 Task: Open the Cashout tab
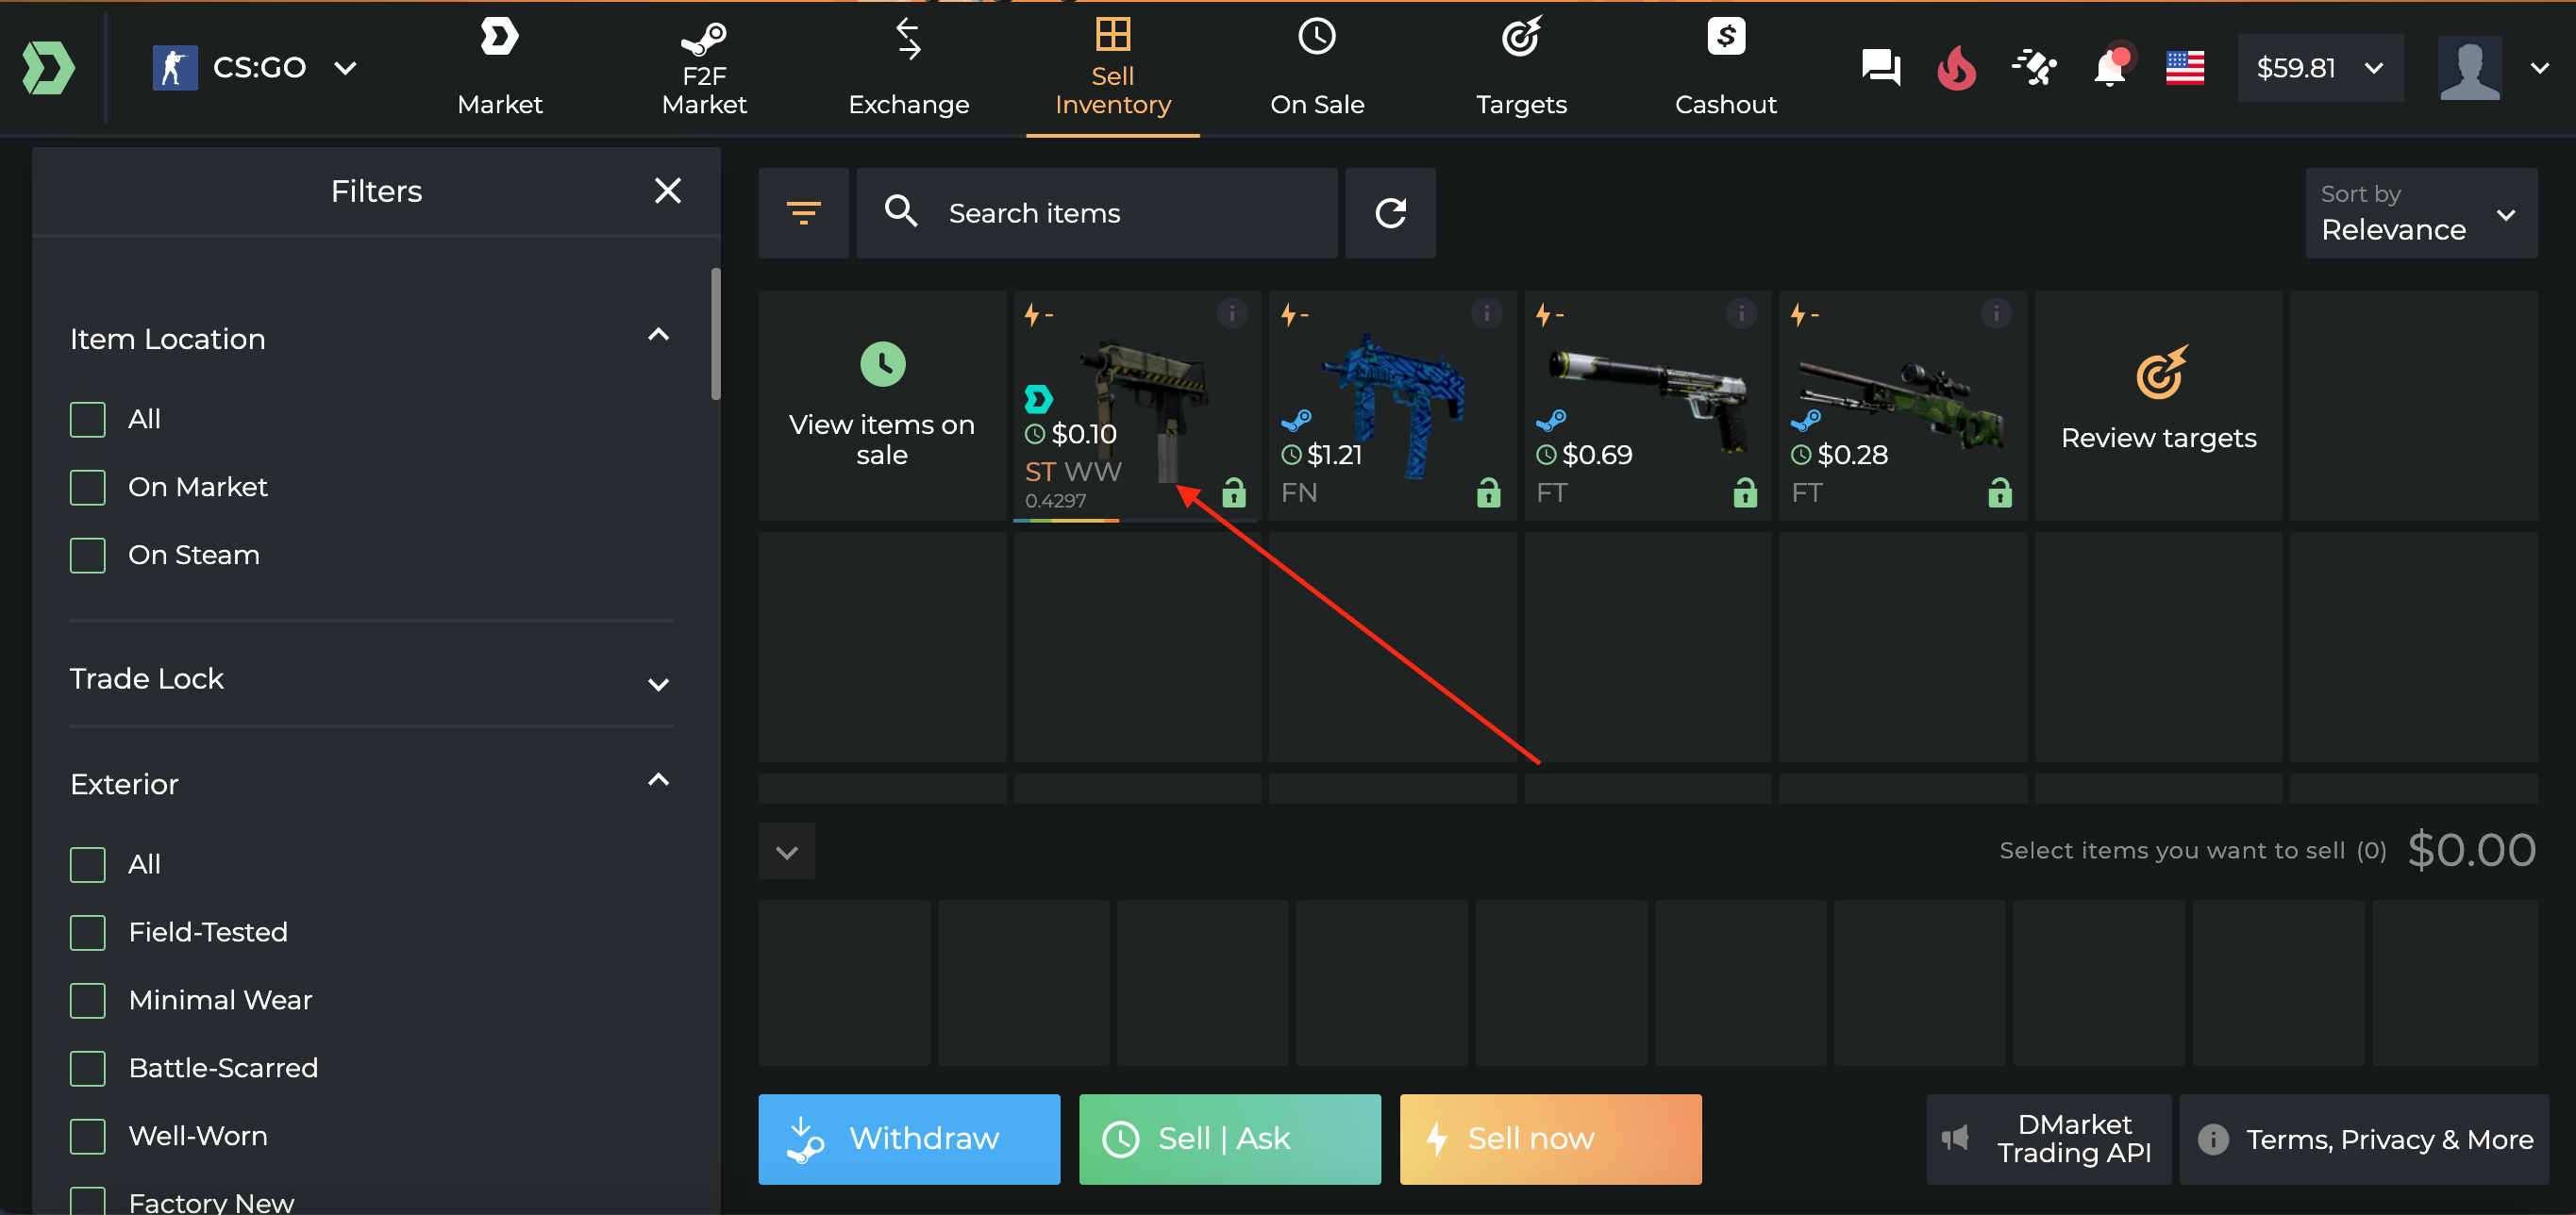click(x=1726, y=68)
